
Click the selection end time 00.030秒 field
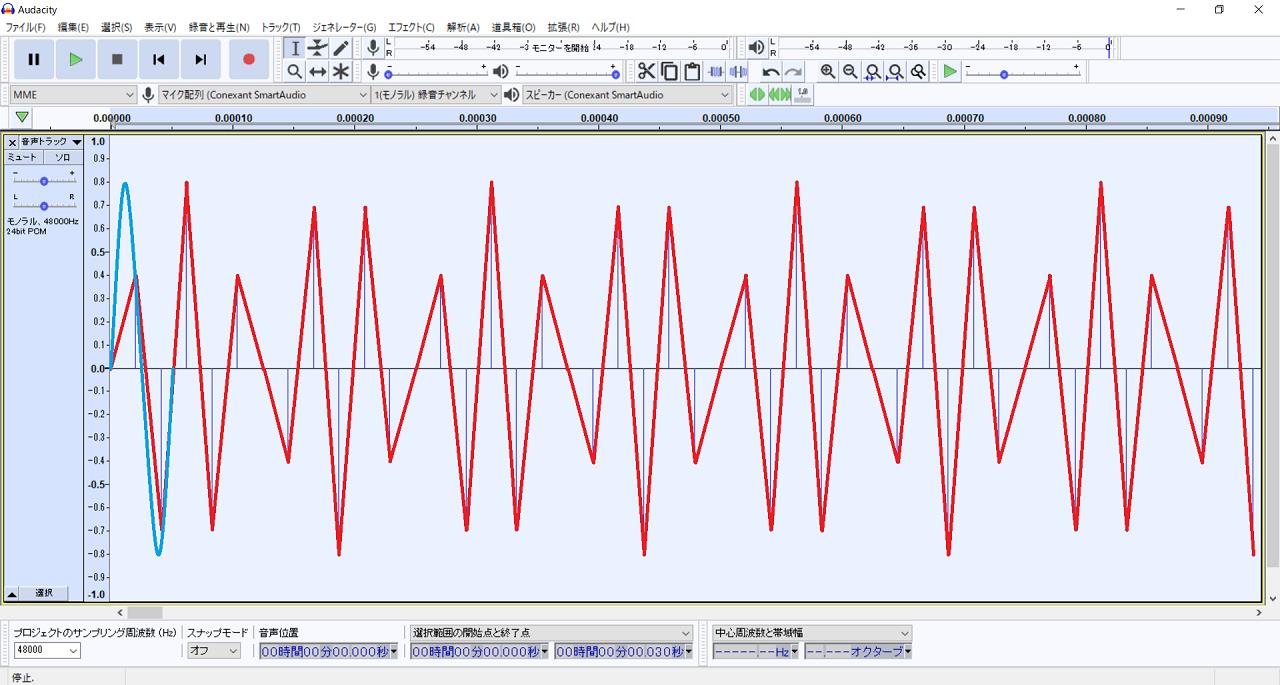pos(626,651)
